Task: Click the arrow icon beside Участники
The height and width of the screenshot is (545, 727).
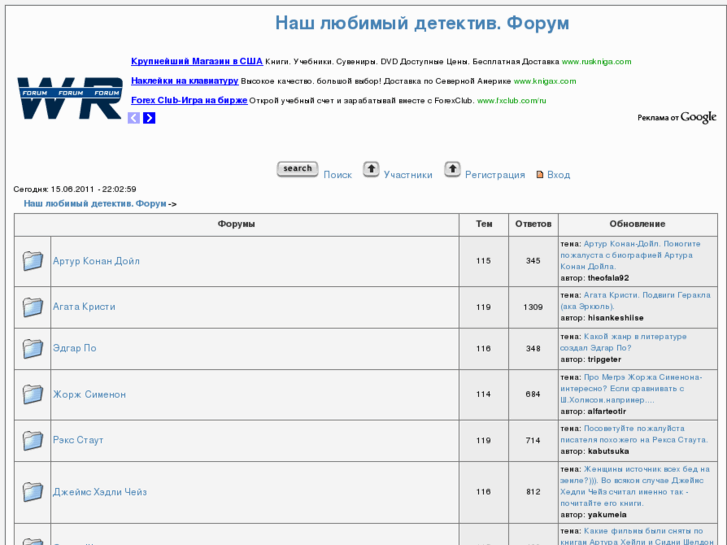Action: (x=371, y=170)
